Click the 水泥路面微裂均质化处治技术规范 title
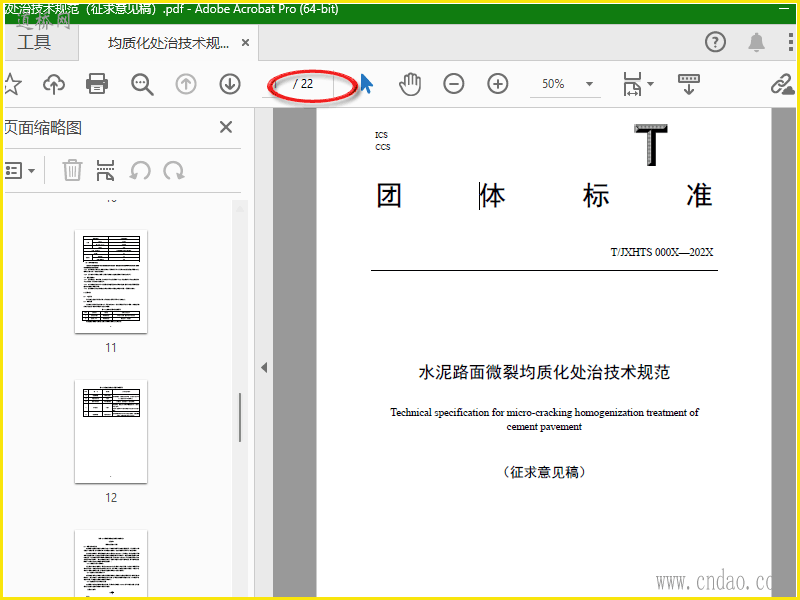 tap(544, 372)
